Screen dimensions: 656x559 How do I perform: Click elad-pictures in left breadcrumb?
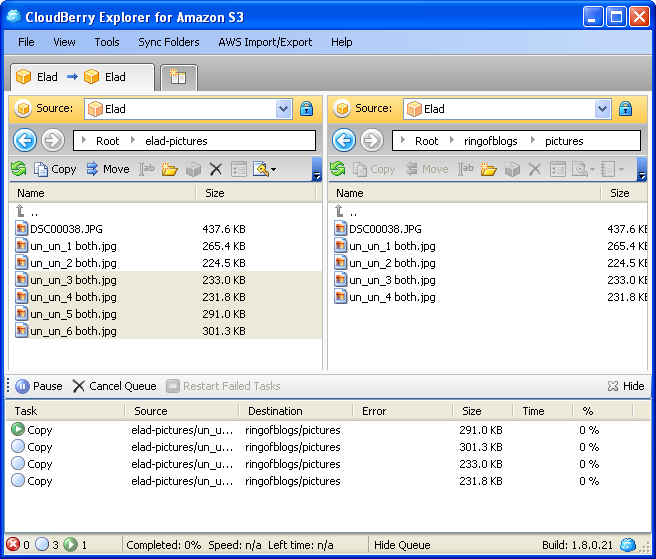pos(176,141)
